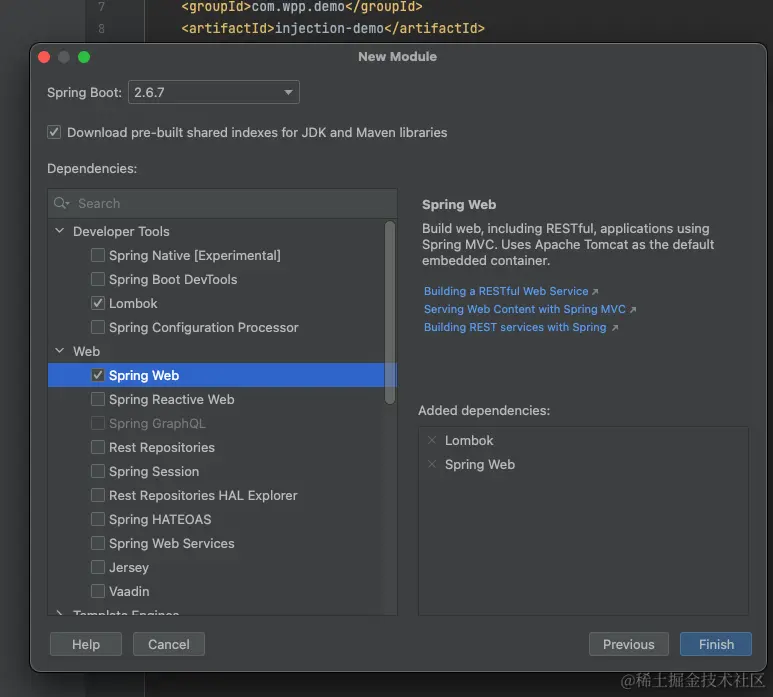The height and width of the screenshot is (697, 773).
Task: Uncheck the Lombok dependency checkbox
Action: [x=98, y=303]
